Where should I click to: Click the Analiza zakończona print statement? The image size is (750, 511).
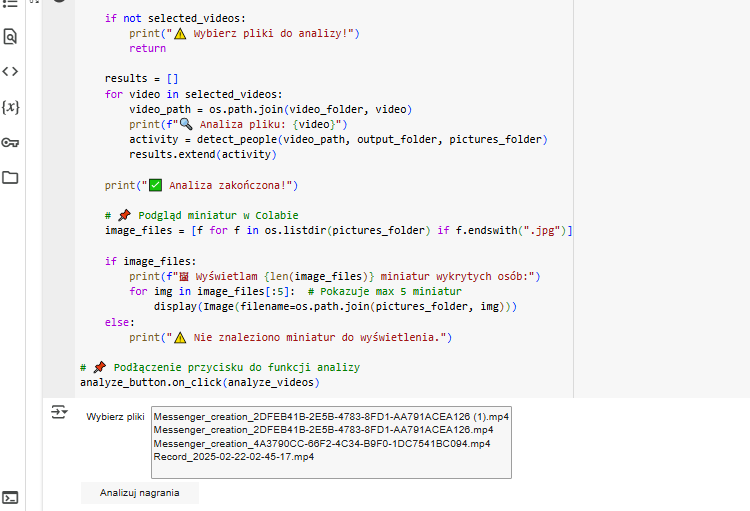click(x=201, y=185)
